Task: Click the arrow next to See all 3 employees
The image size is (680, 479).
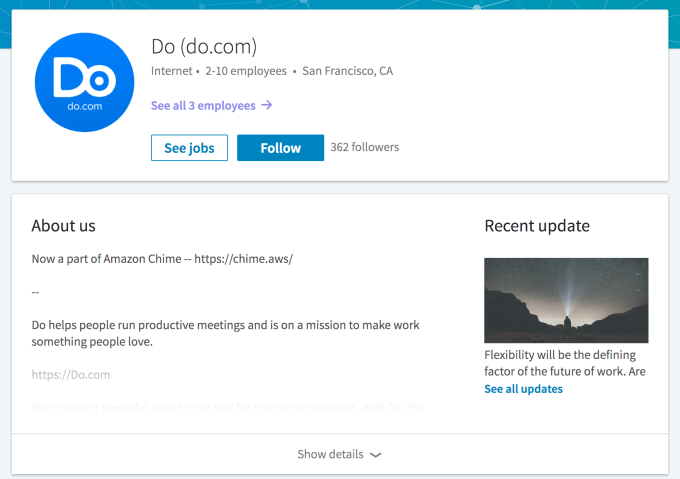Action: coord(266,105)
